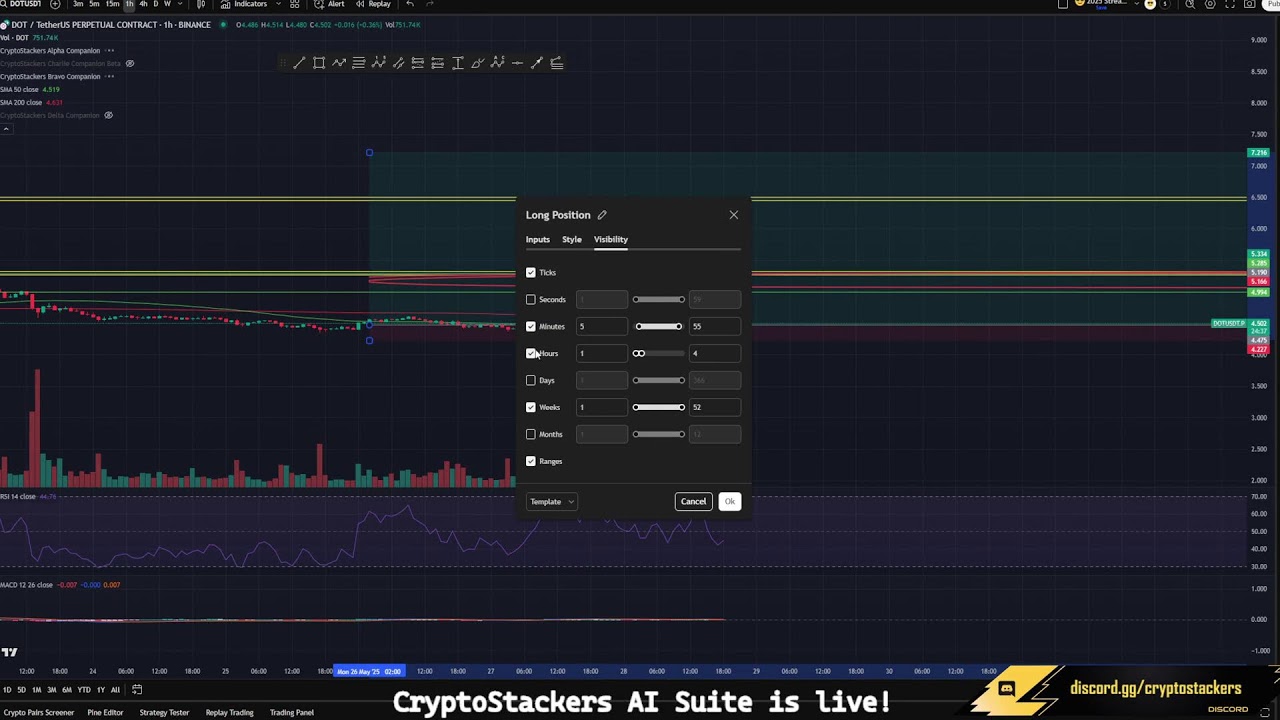Toggle the Hours visibility checkbox
The width and height of the screenshot is (1280, 720).
531,353
